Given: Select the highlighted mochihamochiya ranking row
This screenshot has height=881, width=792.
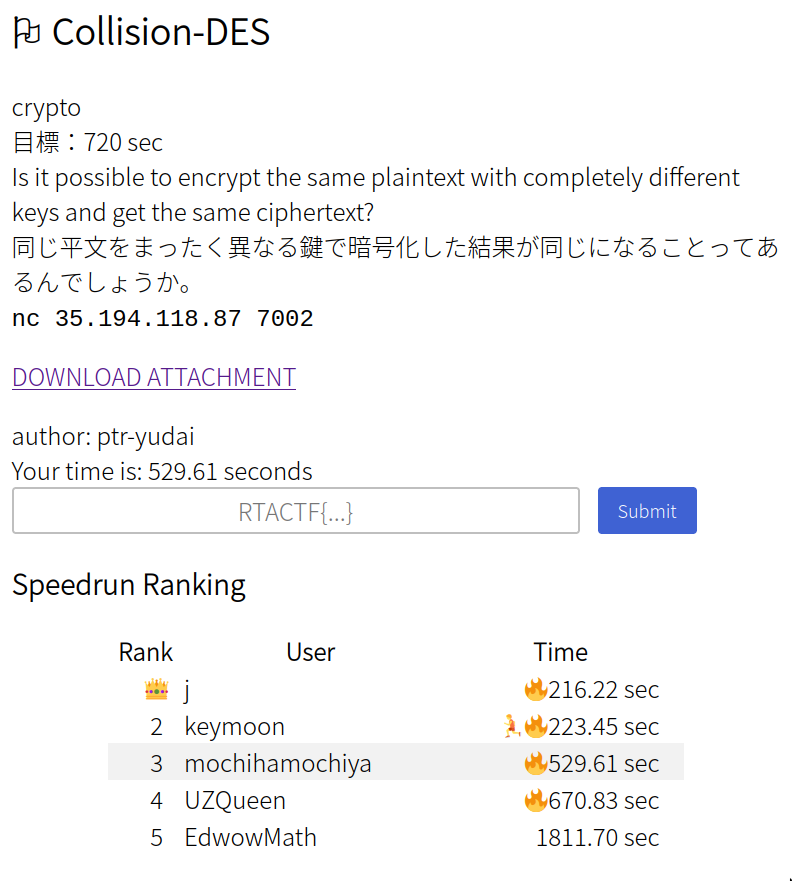Looking at the screenshot, I should pyautogui.click(x=395, y=763).
